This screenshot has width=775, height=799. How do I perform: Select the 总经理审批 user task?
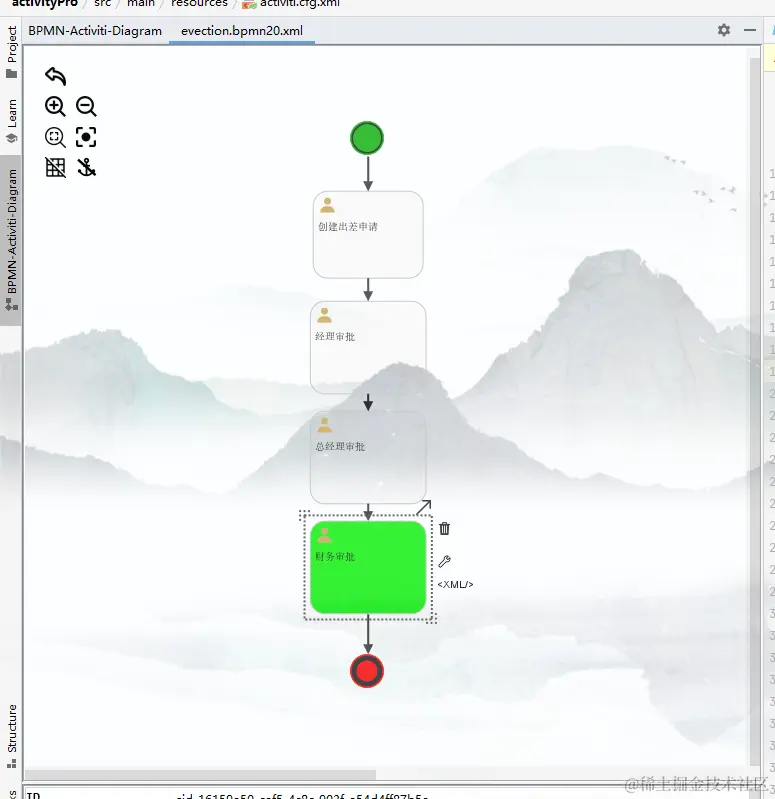point(368,457)
